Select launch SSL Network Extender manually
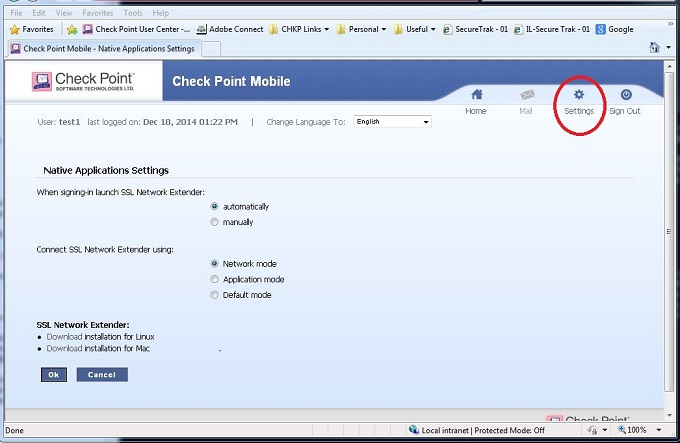The width and height of the screenshot is (680, 443). [x=214, y=222]
